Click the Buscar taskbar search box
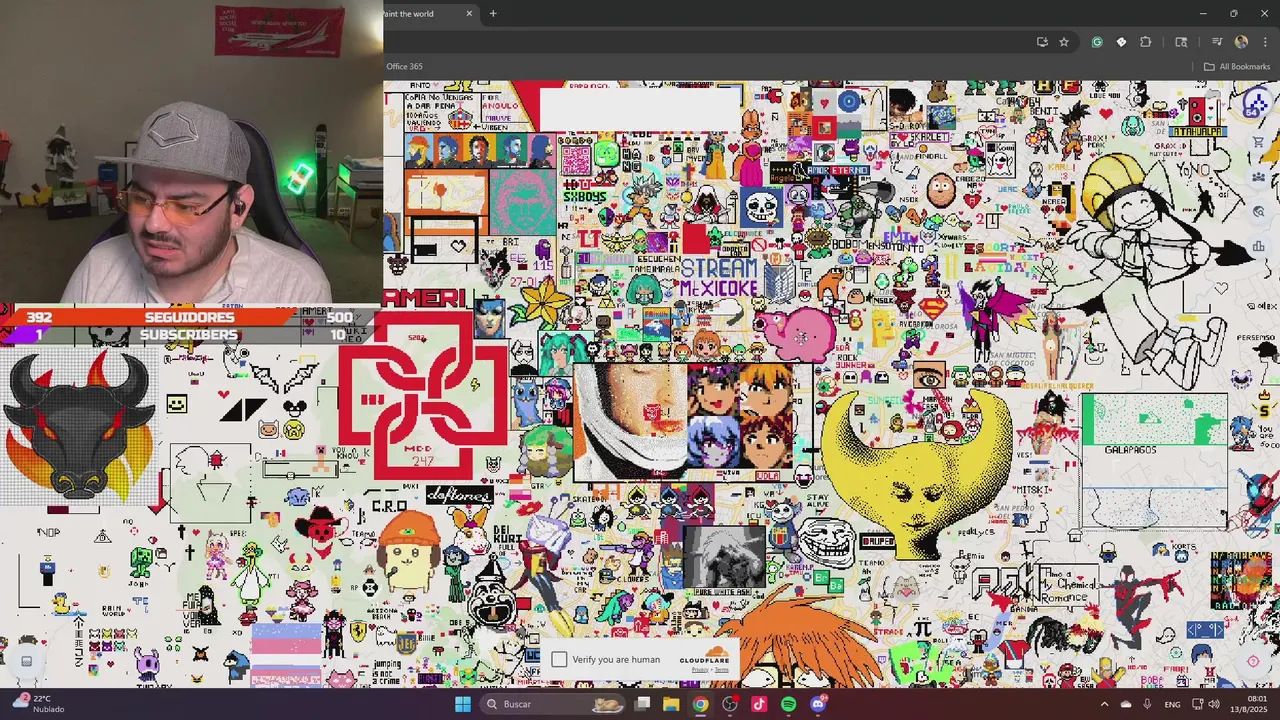1280x720 pixels. click(554, 704)
